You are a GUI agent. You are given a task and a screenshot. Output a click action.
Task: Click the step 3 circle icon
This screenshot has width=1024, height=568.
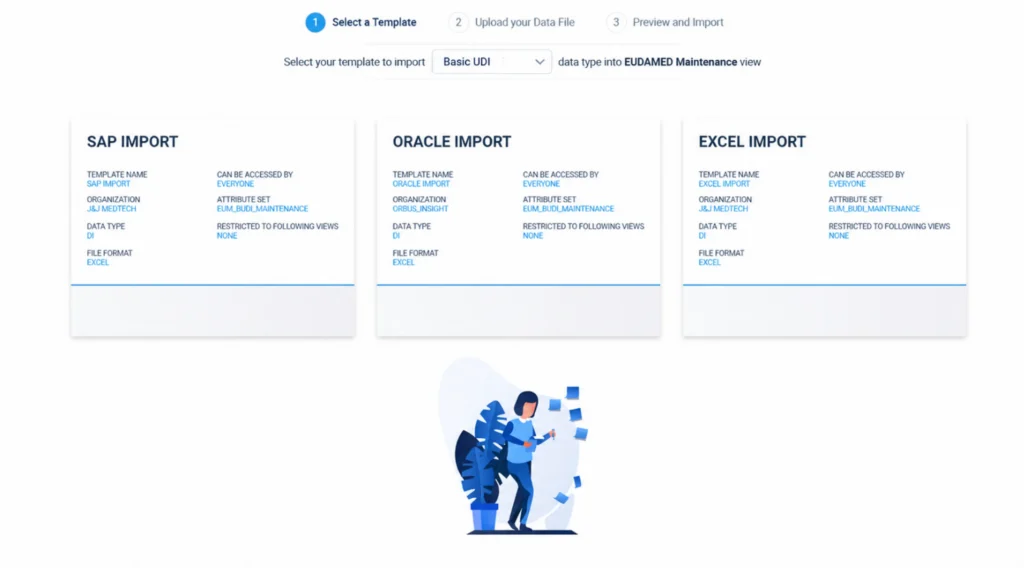tap(616, 22)
